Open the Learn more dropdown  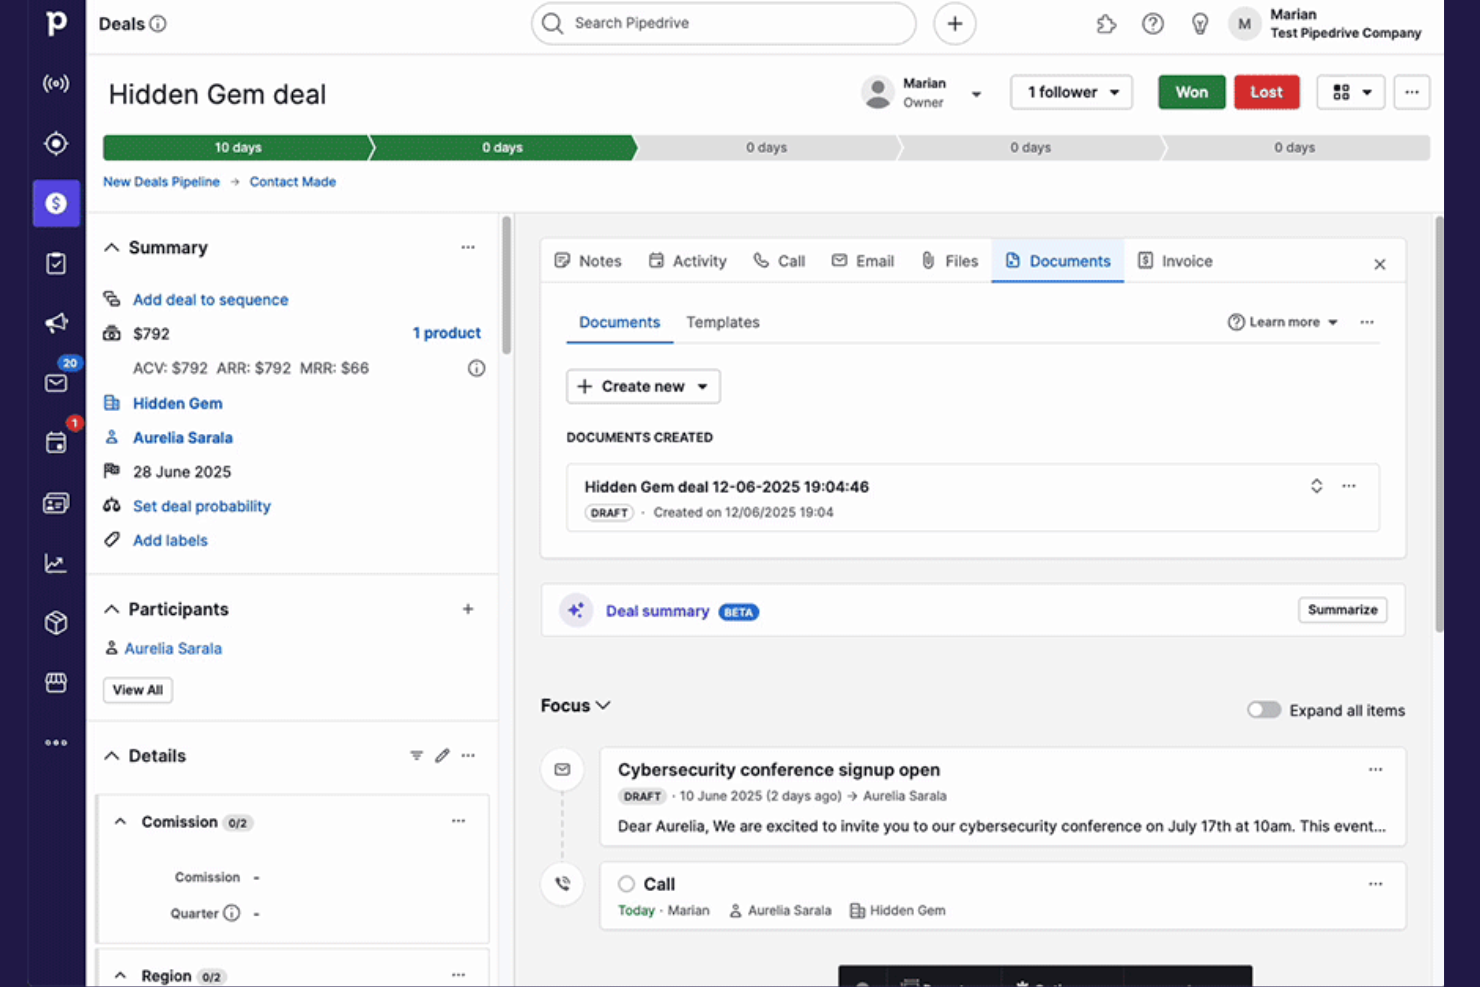tap(1283, 322)
